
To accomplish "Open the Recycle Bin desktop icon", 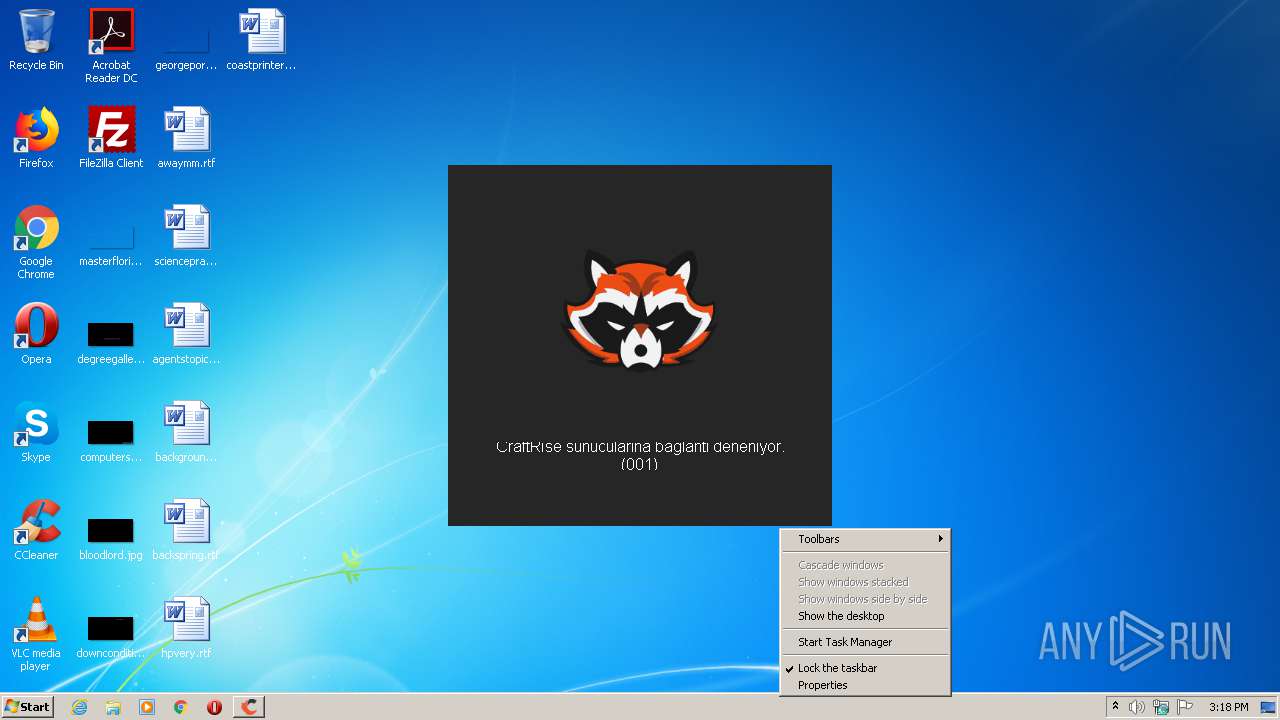I will click(36, 41).
